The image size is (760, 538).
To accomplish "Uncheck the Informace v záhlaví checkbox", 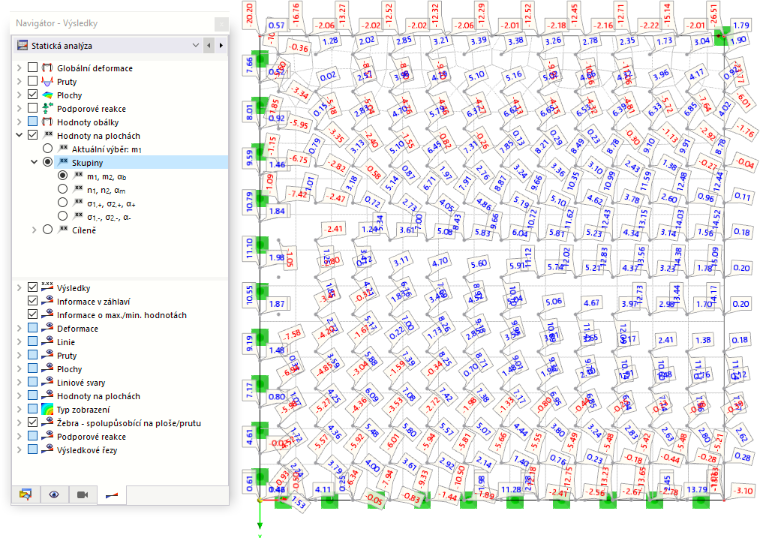I will (x=32, y=301).
